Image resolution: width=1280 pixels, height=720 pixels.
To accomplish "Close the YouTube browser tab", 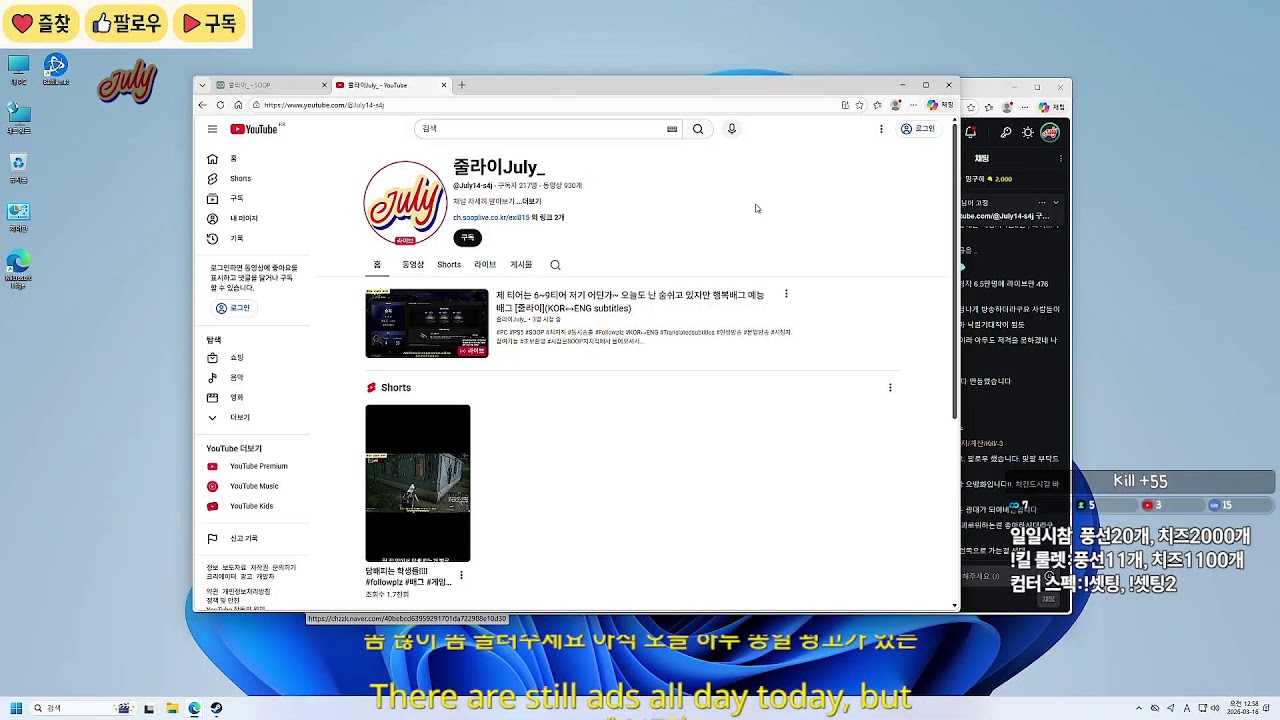I will (x=444, y=85).
